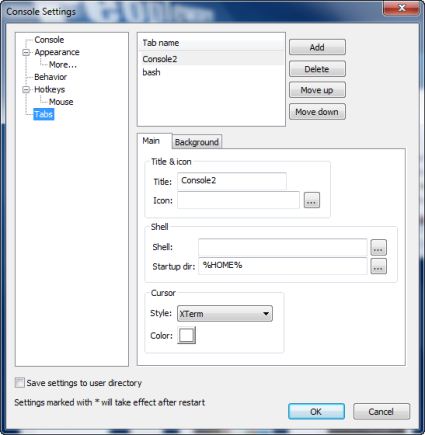Click the Tab name column header
425x435 pixels.
pyautogui.click(x=211, y=43)
